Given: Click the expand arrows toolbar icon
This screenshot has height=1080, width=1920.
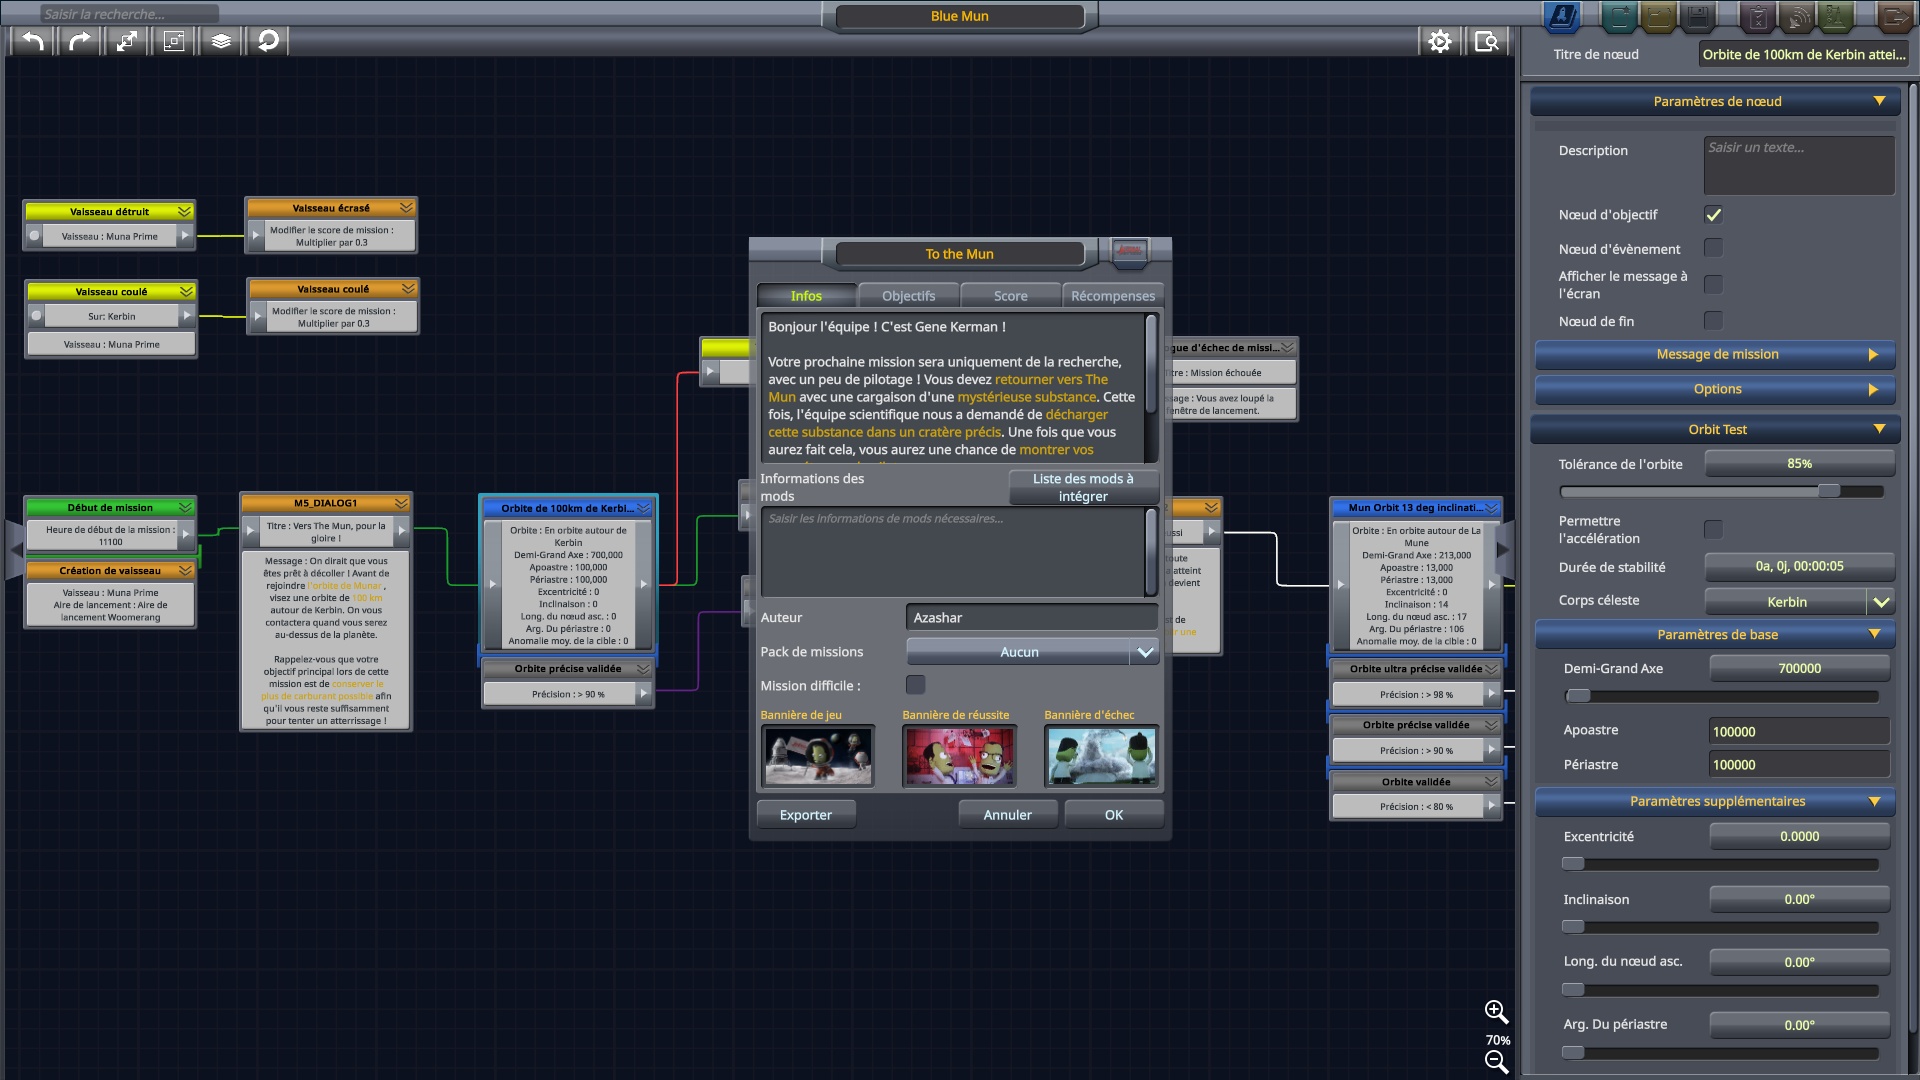Looking at the screenshot, I should point(126,41).
